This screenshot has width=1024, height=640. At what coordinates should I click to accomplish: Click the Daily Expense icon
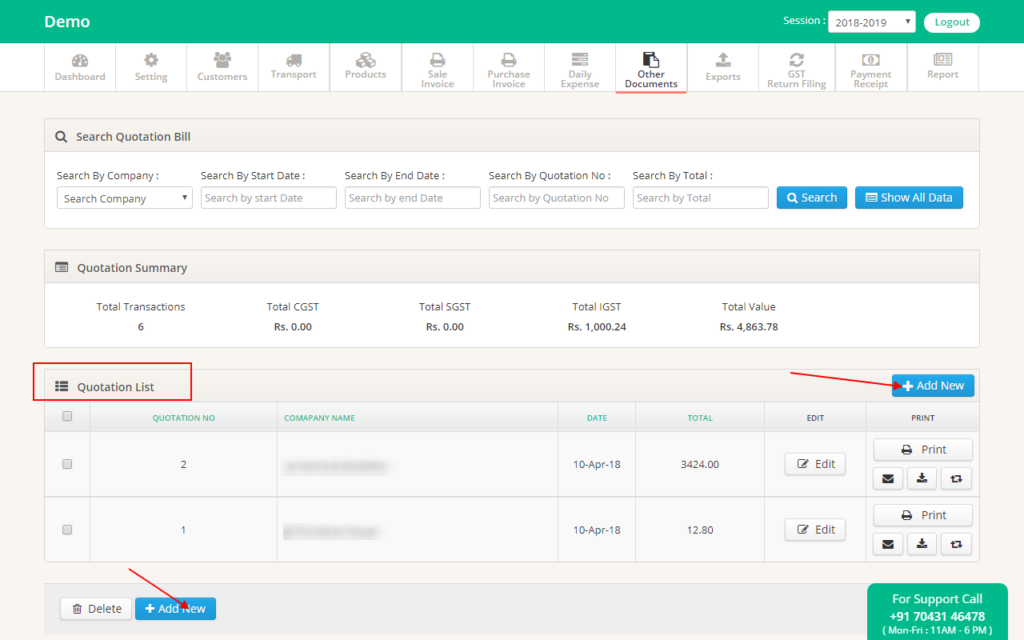(579, 60)
